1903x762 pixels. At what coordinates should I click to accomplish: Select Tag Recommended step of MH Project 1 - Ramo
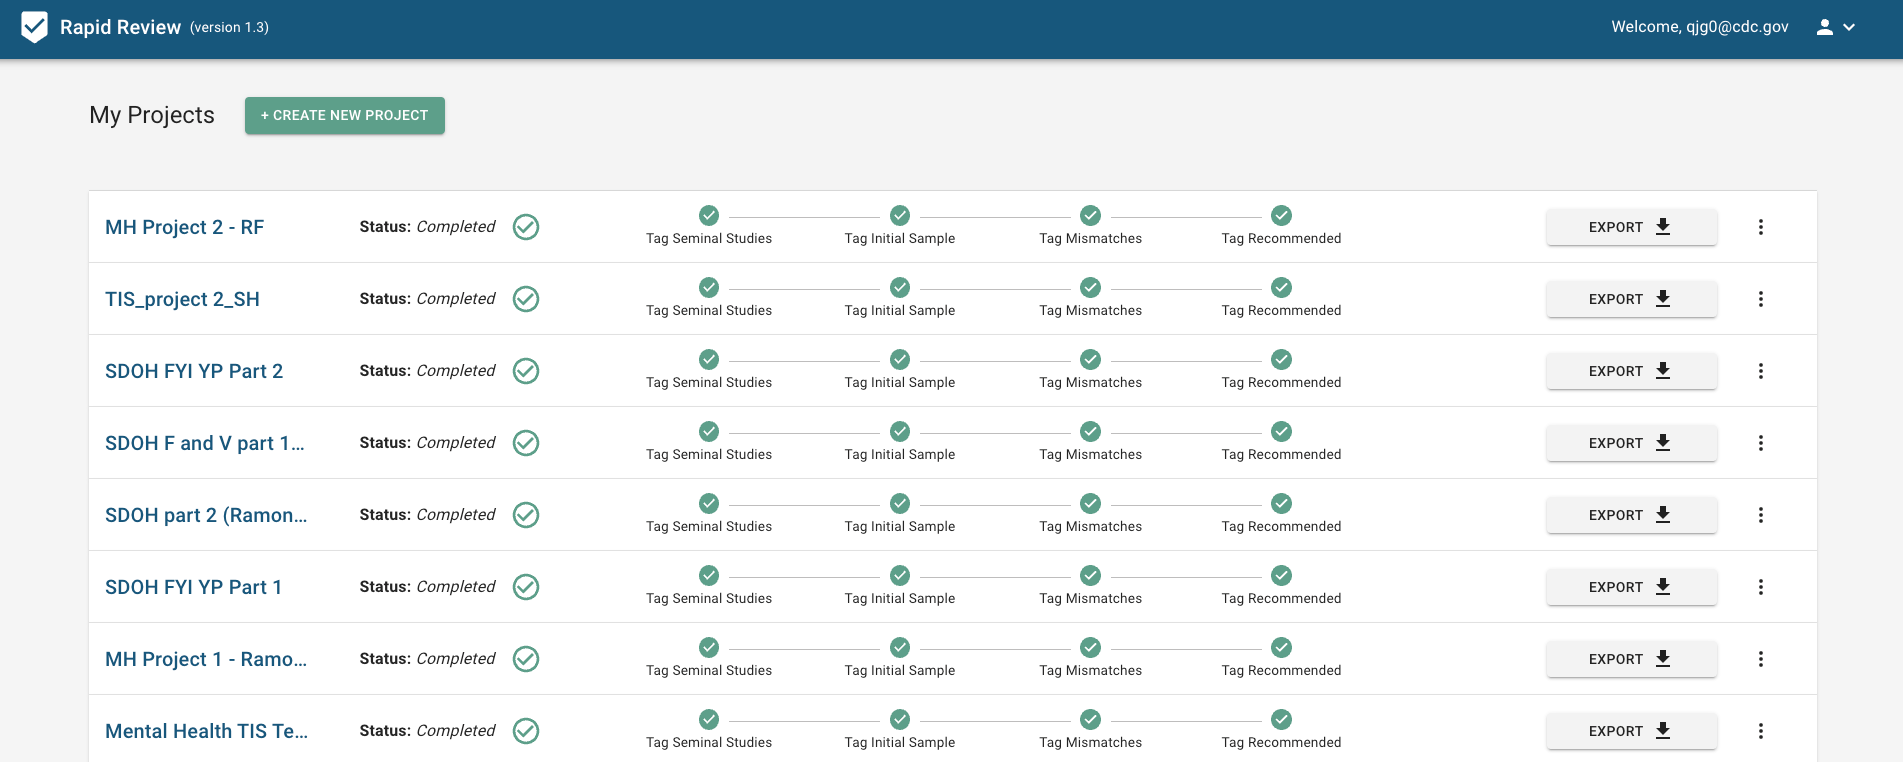coord(1282,658)
